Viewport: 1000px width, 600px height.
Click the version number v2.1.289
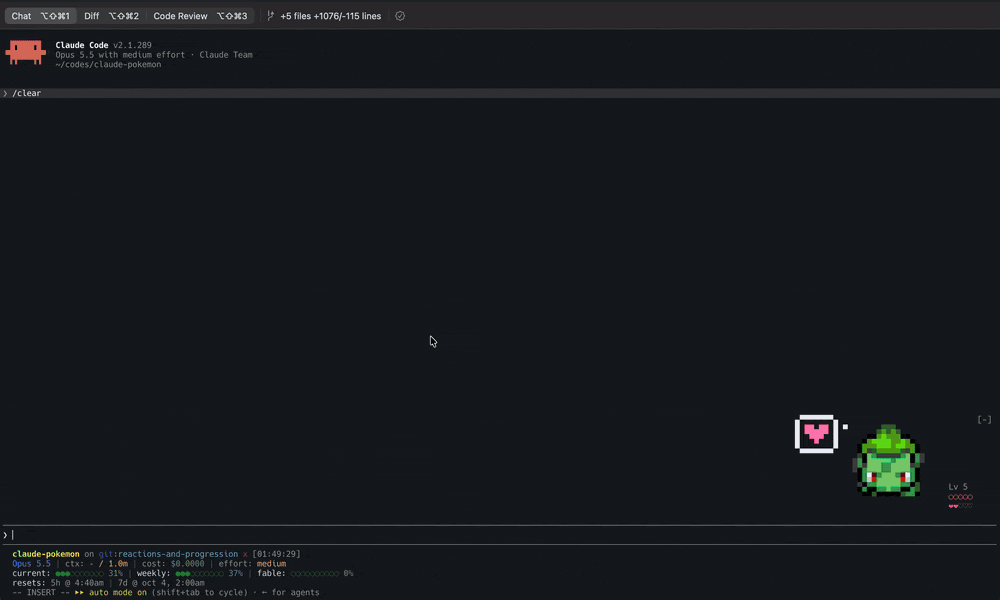(x=132, y=45)
